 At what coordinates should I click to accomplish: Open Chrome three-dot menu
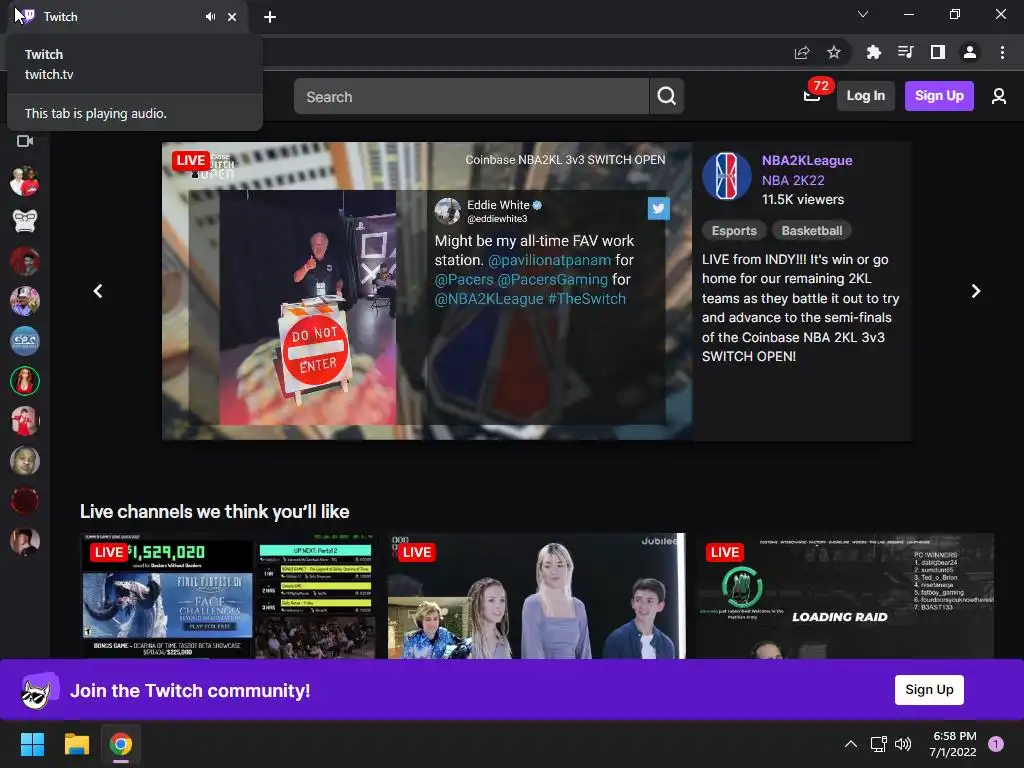[x=1002, y=52]
